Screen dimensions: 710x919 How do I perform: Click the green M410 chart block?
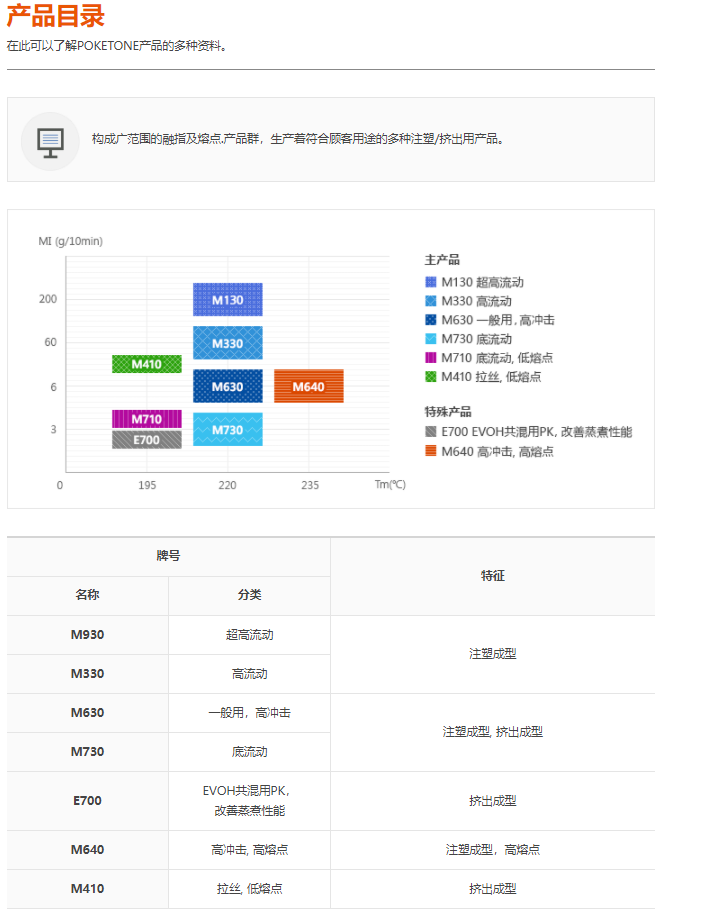147,364
